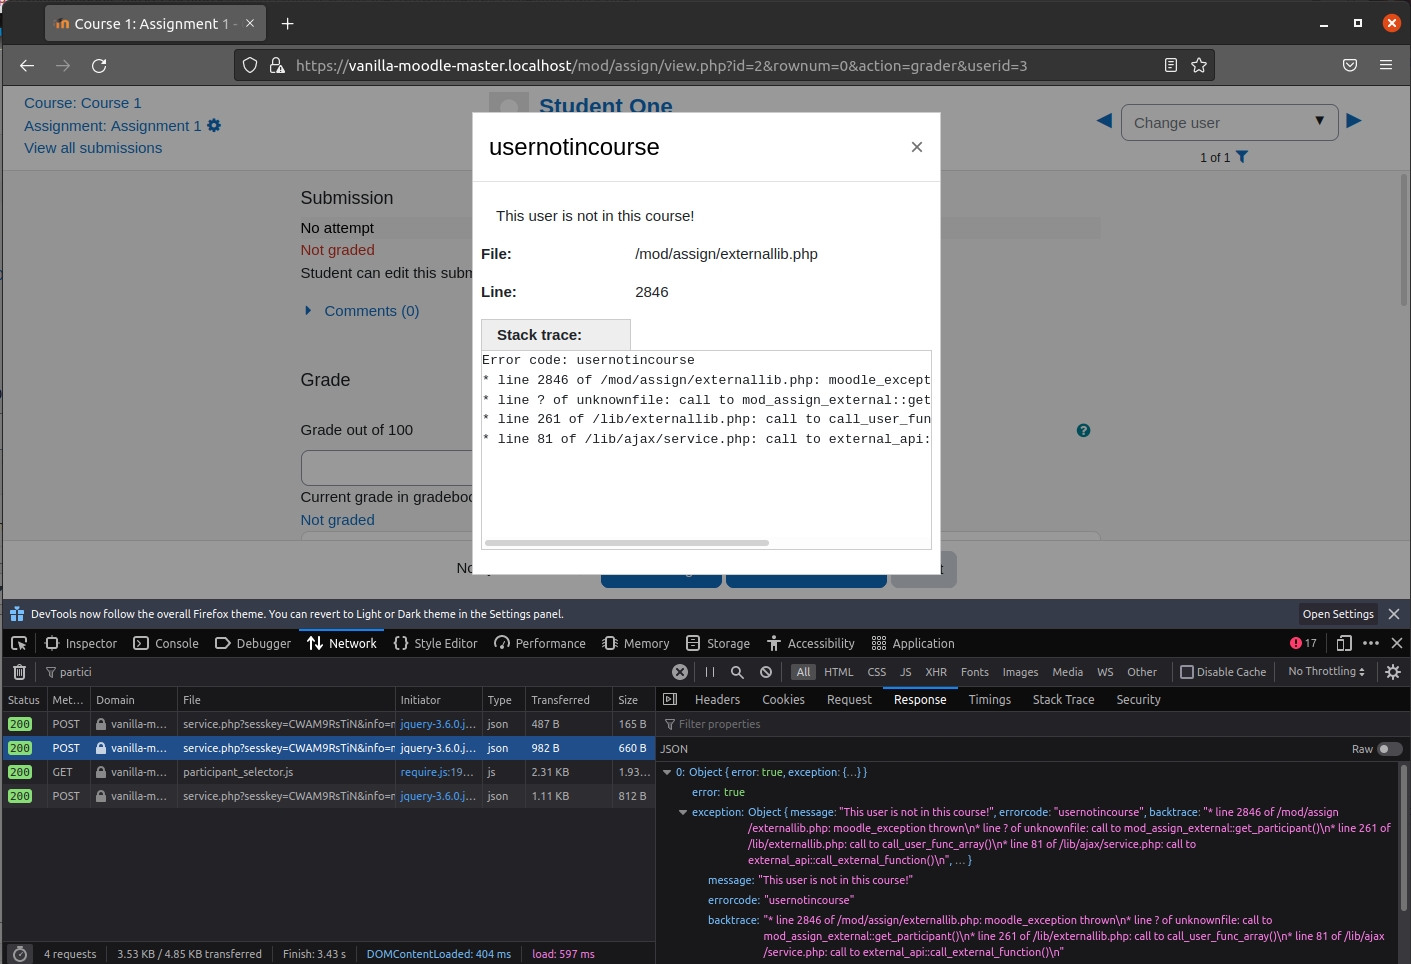The image size is (1411, 964).
Task: Clear the network filter text
Action: tap(680, 672)
